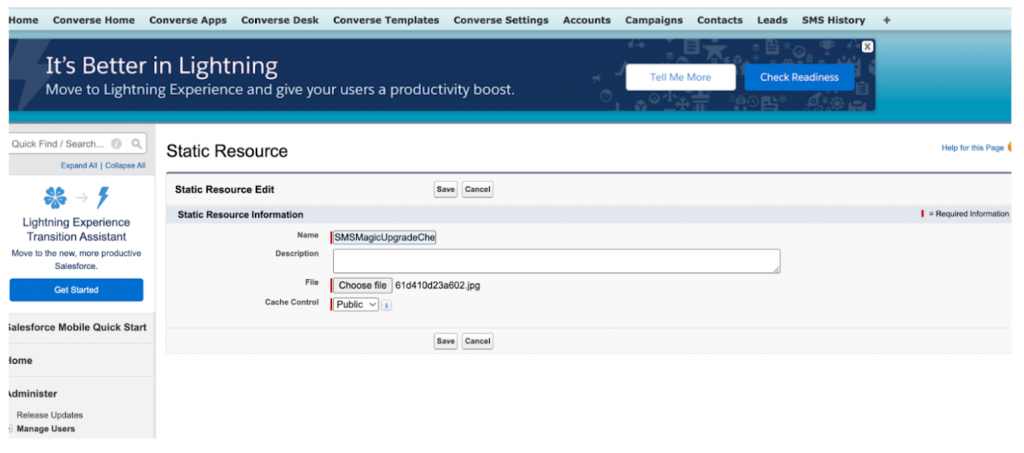Open the Manage Users sidebar item
The width and height of the screenshot is (1024, 453).
click(x=46, y=429)
